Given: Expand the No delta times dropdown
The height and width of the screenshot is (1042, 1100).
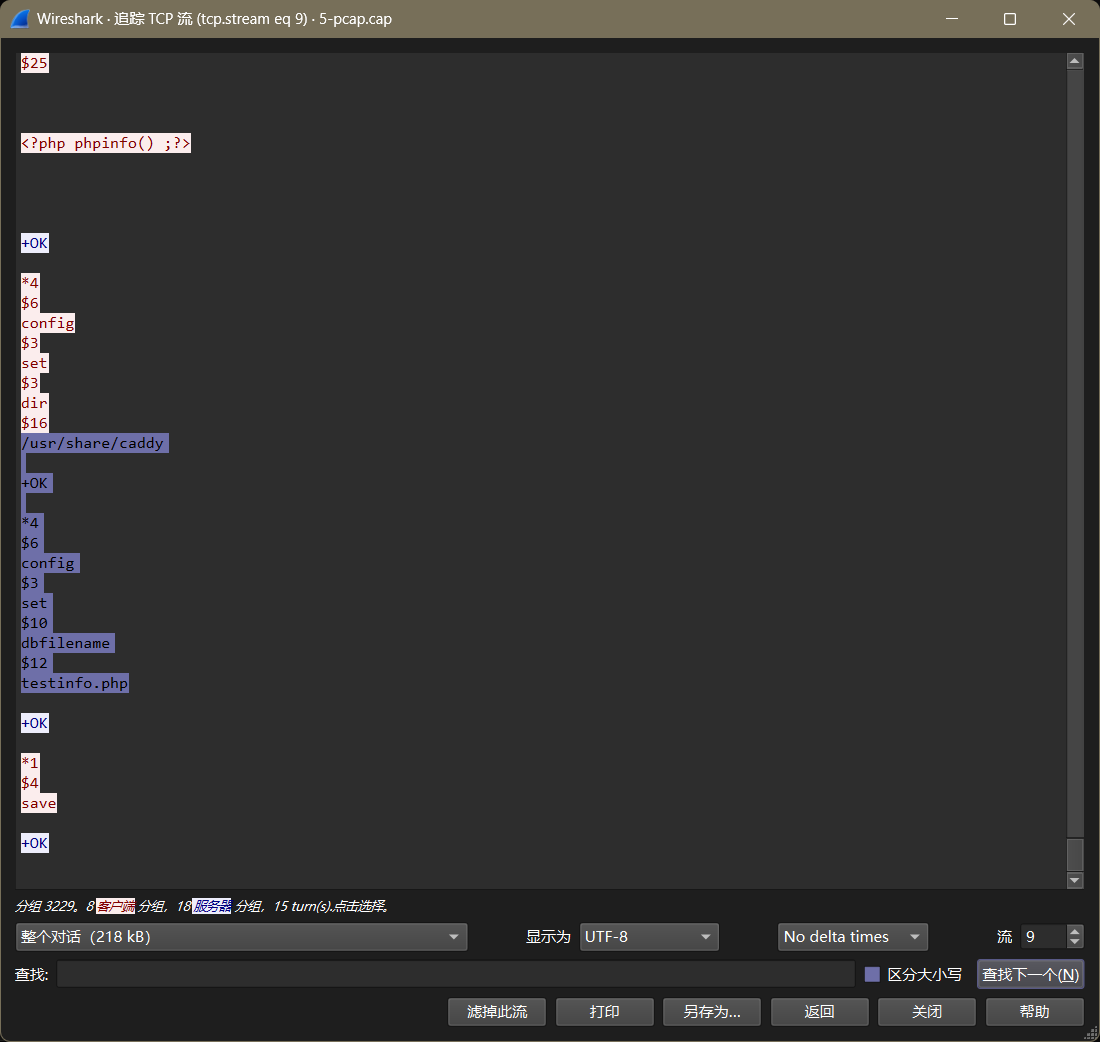Looking at the screenshot, I should pos(852,937).
